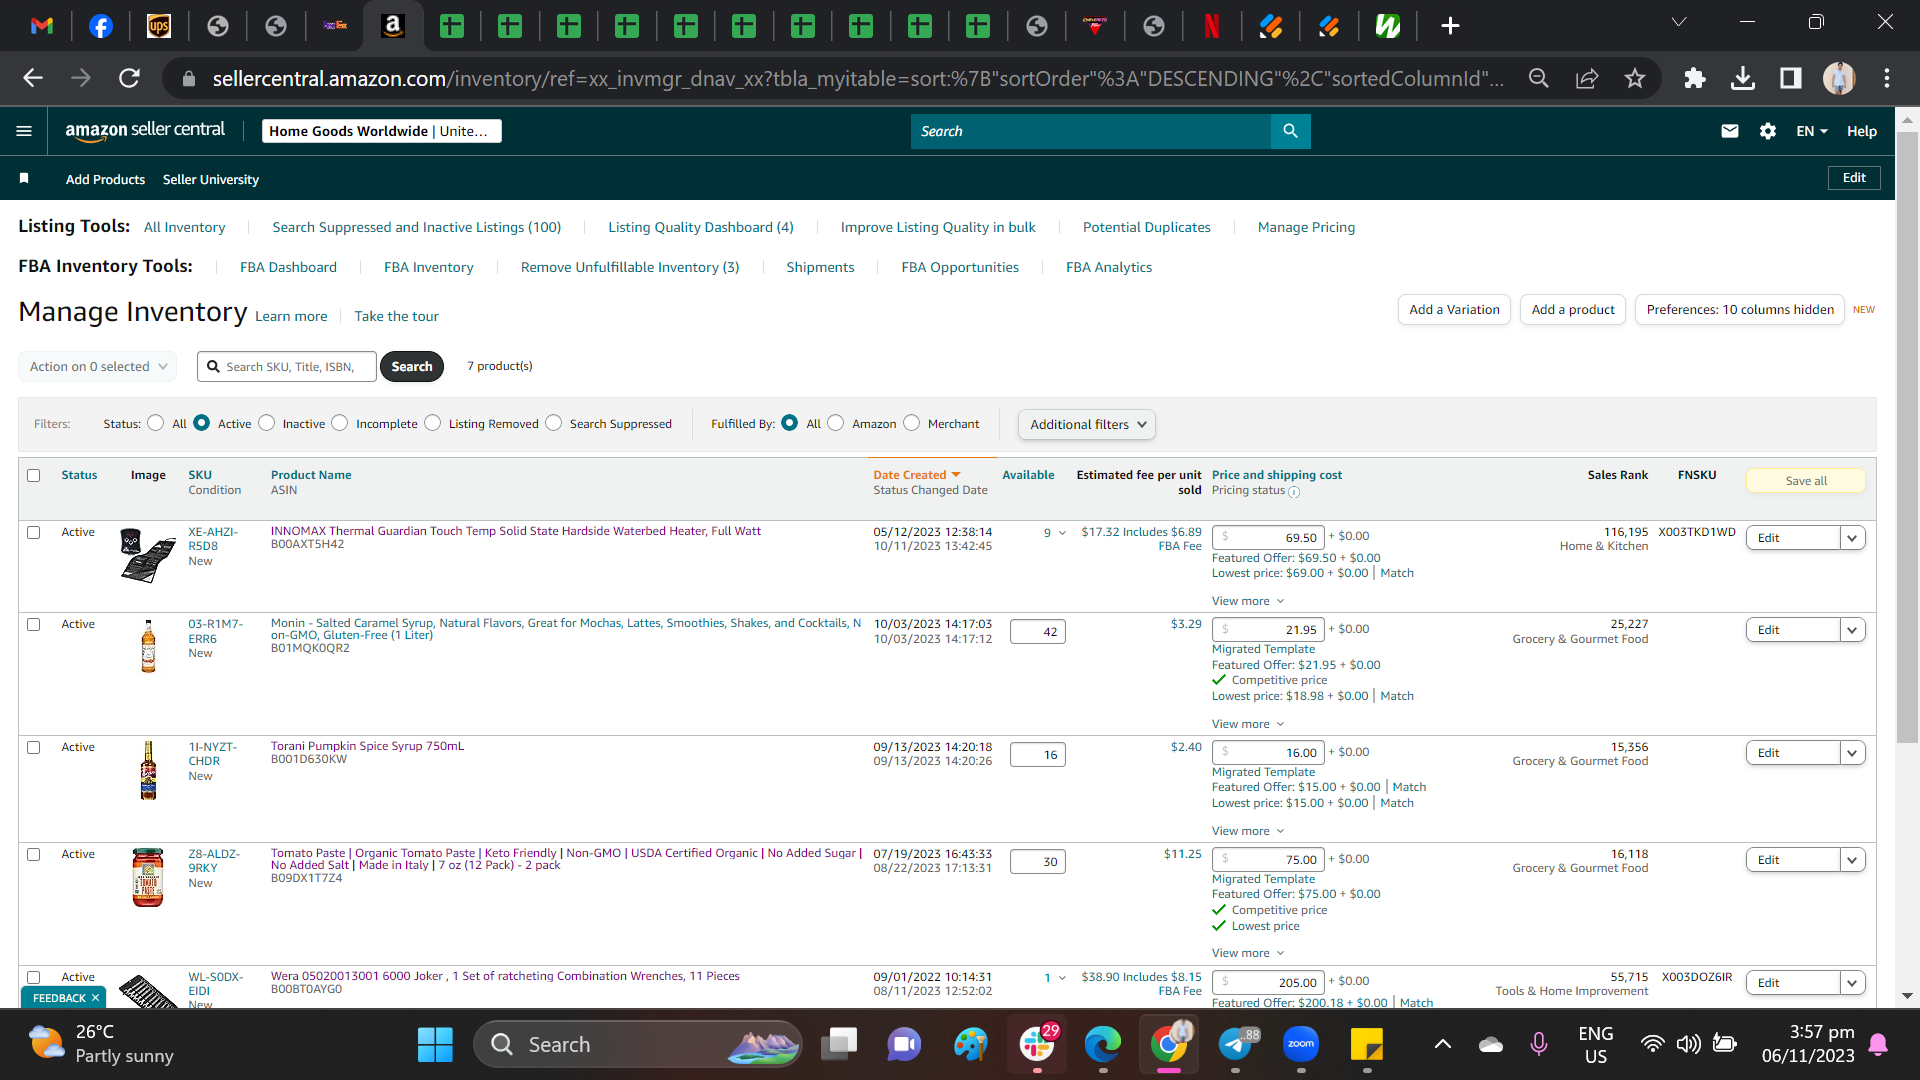Open the settings gear icon
Screen dimensions: 1920x1080
tap(1767, 131)
